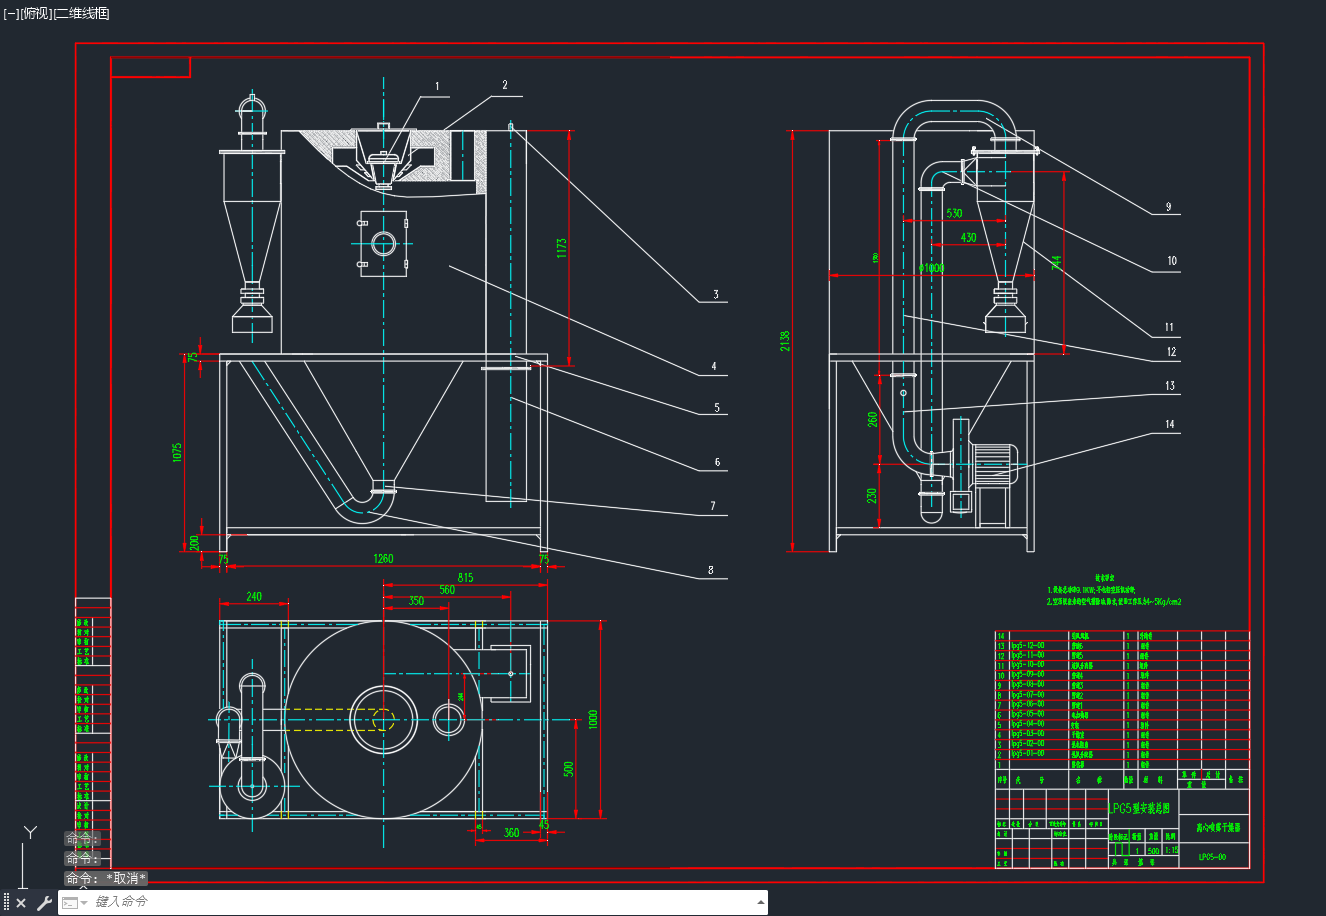Select the 230 dimension text
The height and width of the screenshot is (916, 1326).
pyautogui.click(x=872, y=496)
